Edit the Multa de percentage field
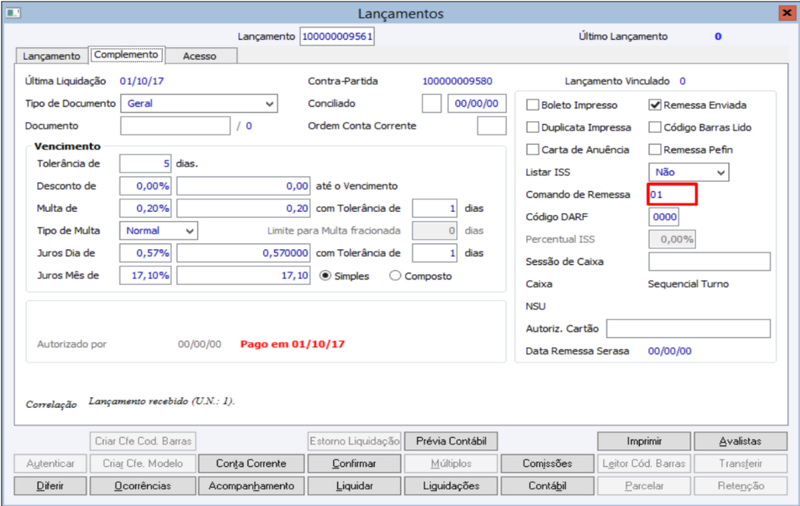 145,208
